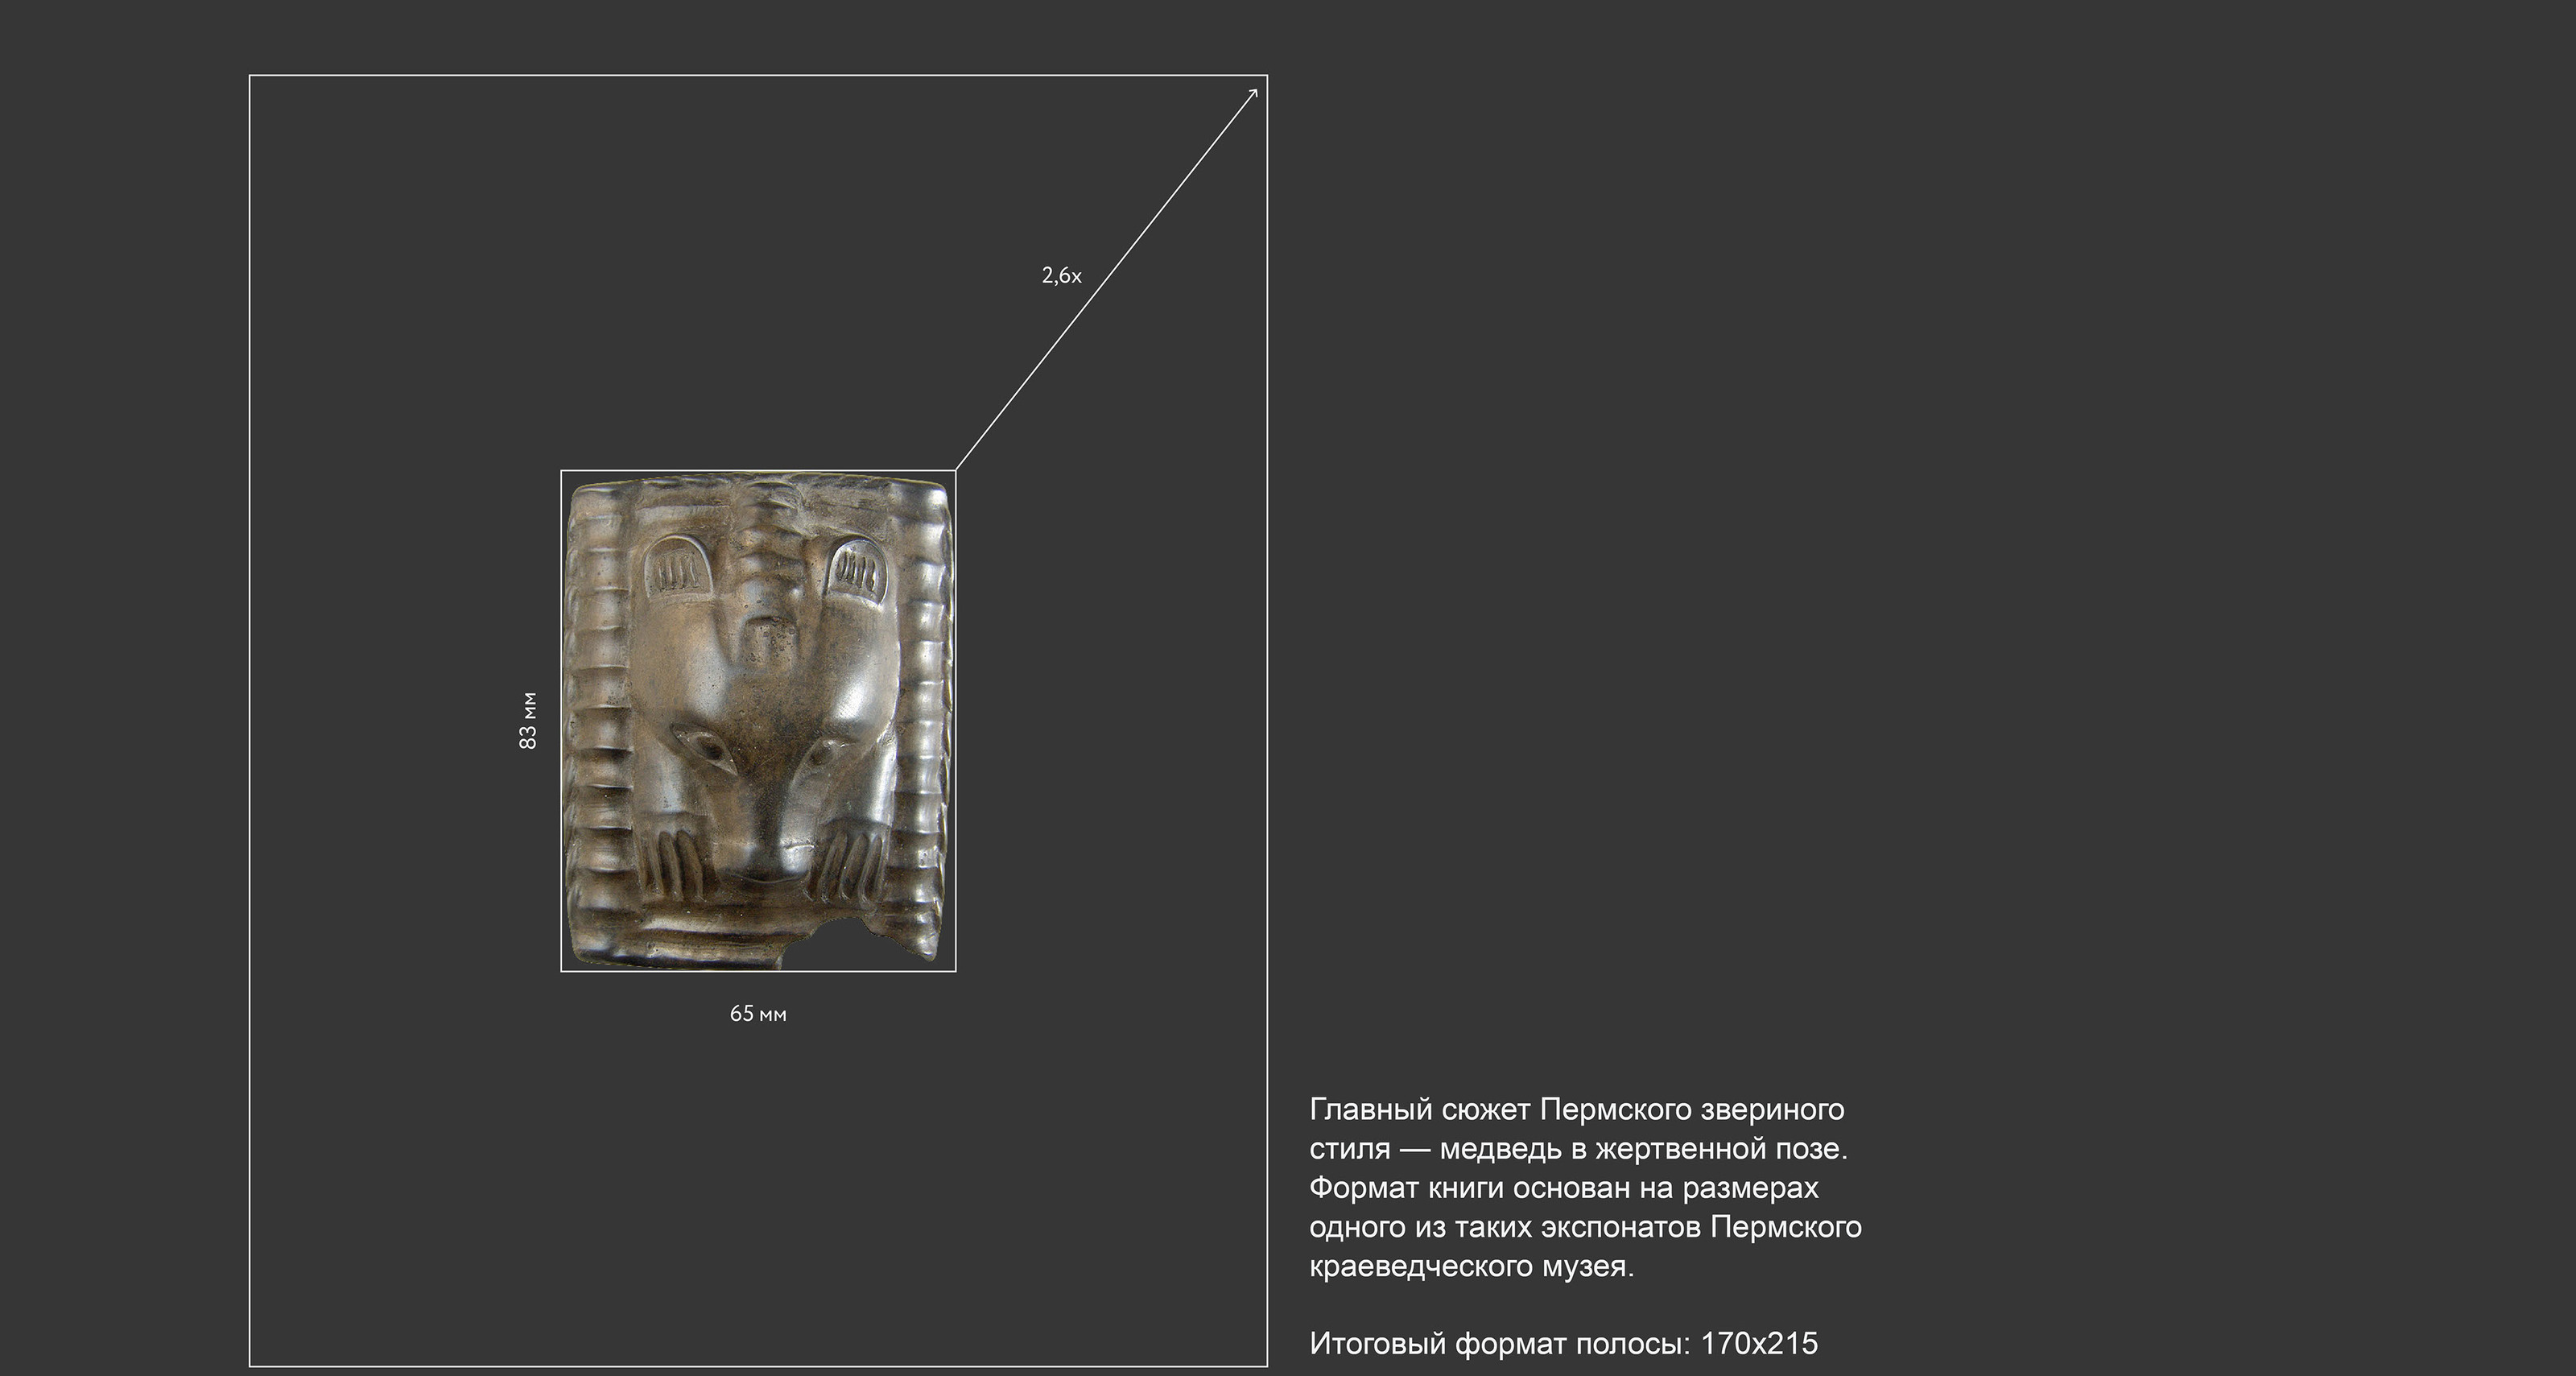The height and width of the screenshot is (1376, 2576).
Task: Click the inner frame corner where the arrow starts
Action: (956, 470)
